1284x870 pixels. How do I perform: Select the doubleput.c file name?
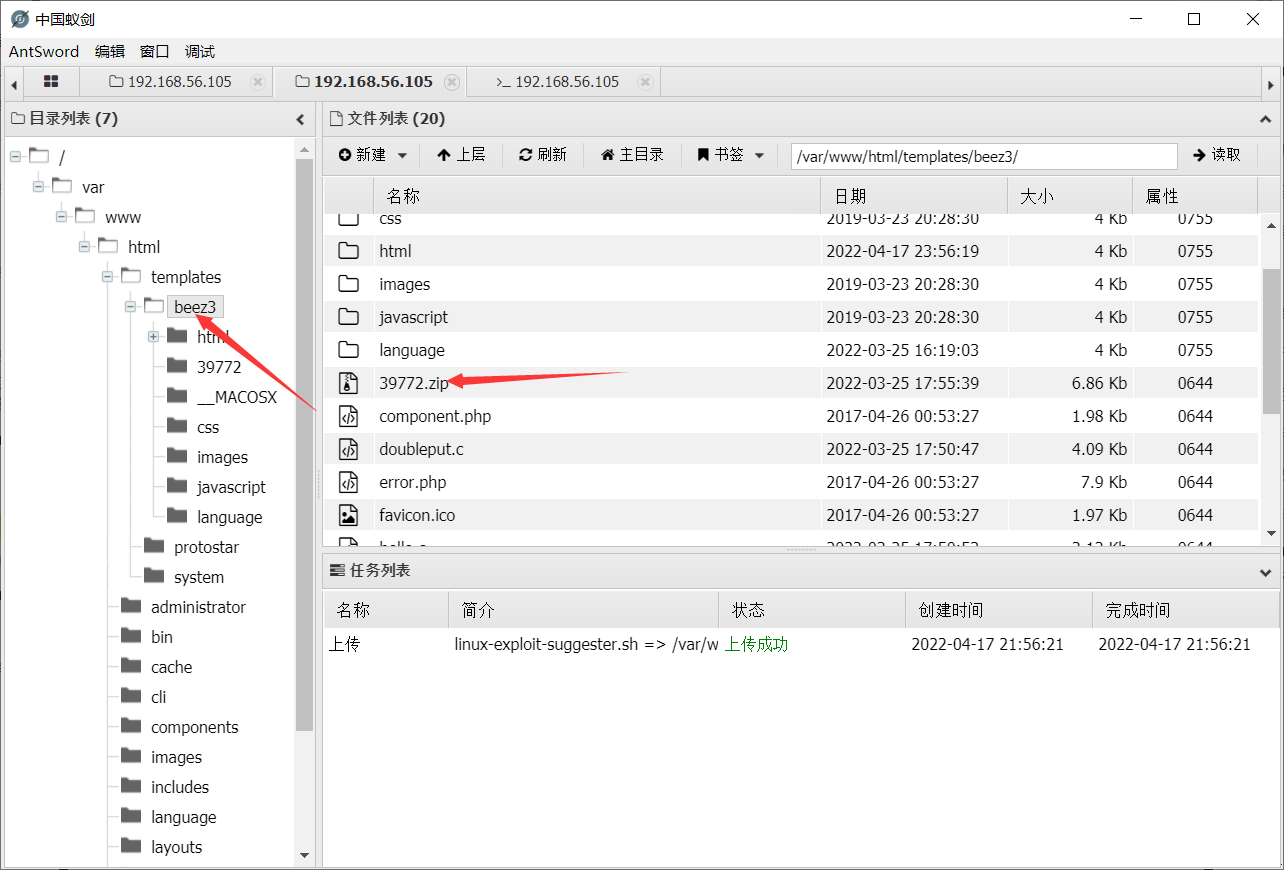422,449
